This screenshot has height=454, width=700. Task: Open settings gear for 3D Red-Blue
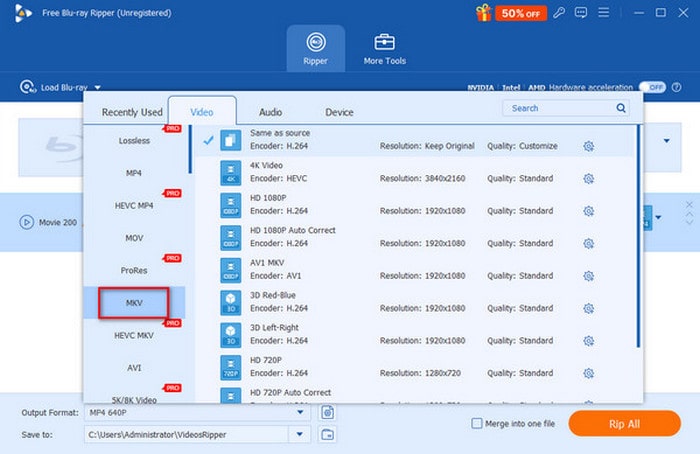point(588,308)
